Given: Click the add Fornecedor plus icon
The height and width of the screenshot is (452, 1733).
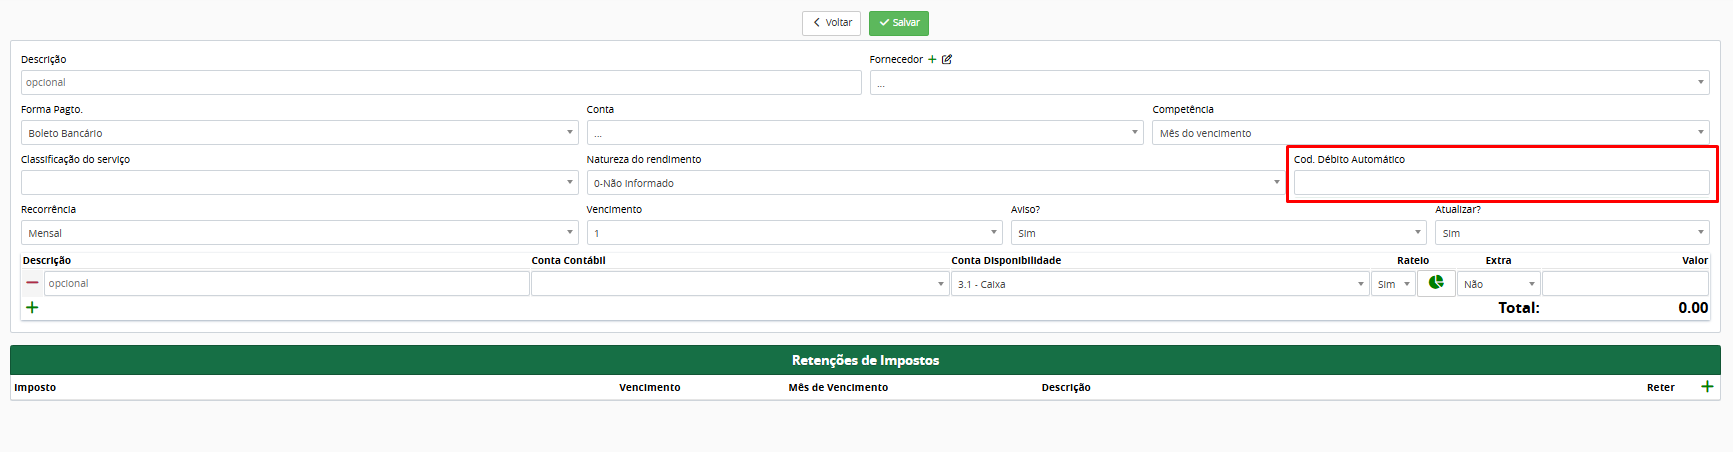Looking at the screenshot, I should click(932, 60).
